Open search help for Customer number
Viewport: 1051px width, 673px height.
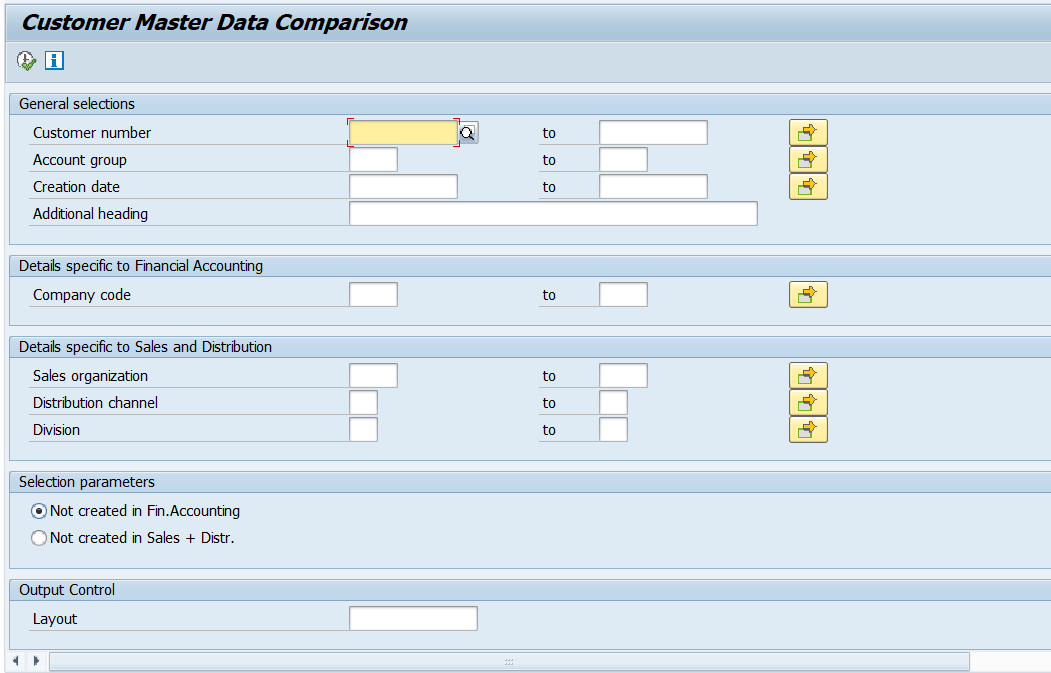click(x=468, y=132)
